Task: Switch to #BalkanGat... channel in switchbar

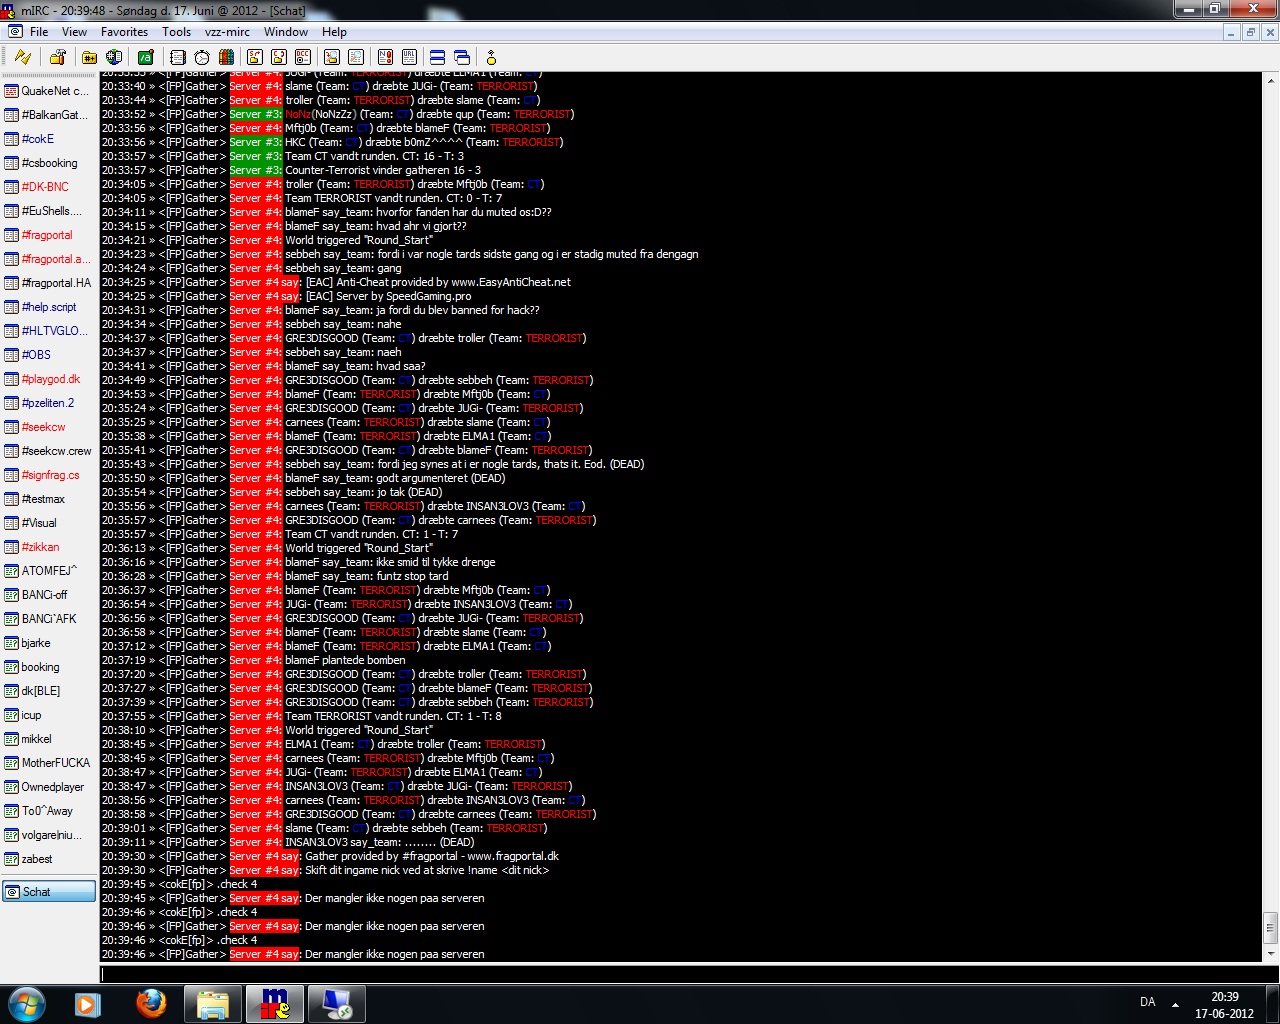Action: click(49, 115)
